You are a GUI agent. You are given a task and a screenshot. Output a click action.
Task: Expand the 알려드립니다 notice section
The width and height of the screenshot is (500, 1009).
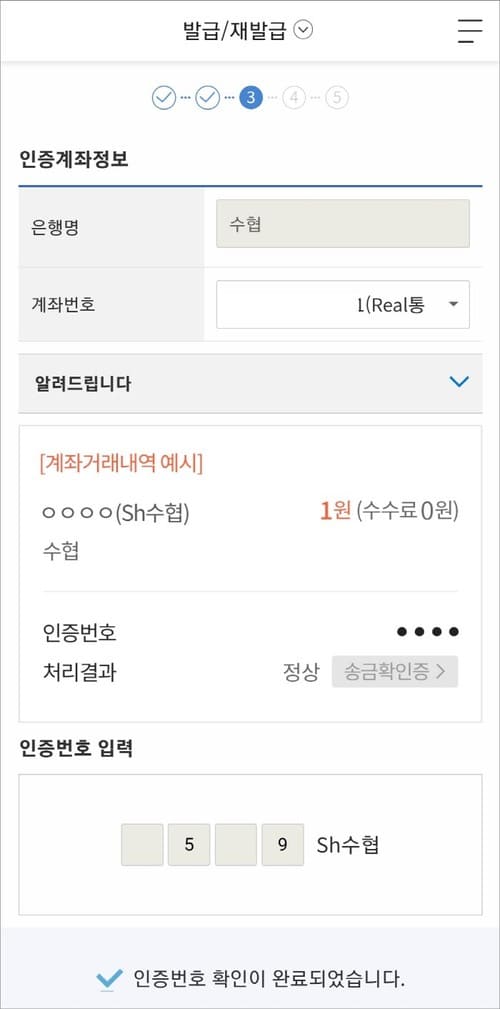point(250,384)
